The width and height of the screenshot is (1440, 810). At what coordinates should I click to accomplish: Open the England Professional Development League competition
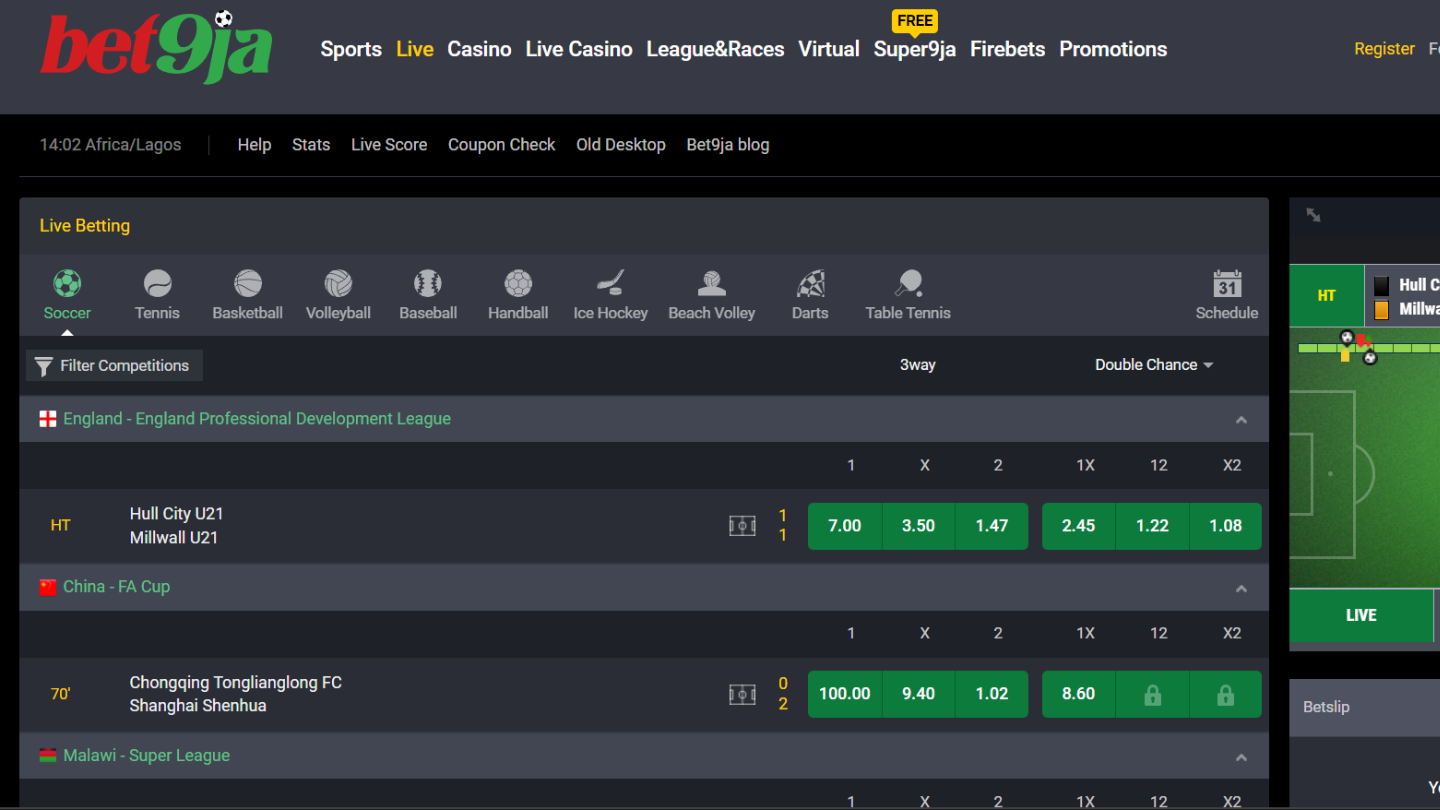[257, 419]
